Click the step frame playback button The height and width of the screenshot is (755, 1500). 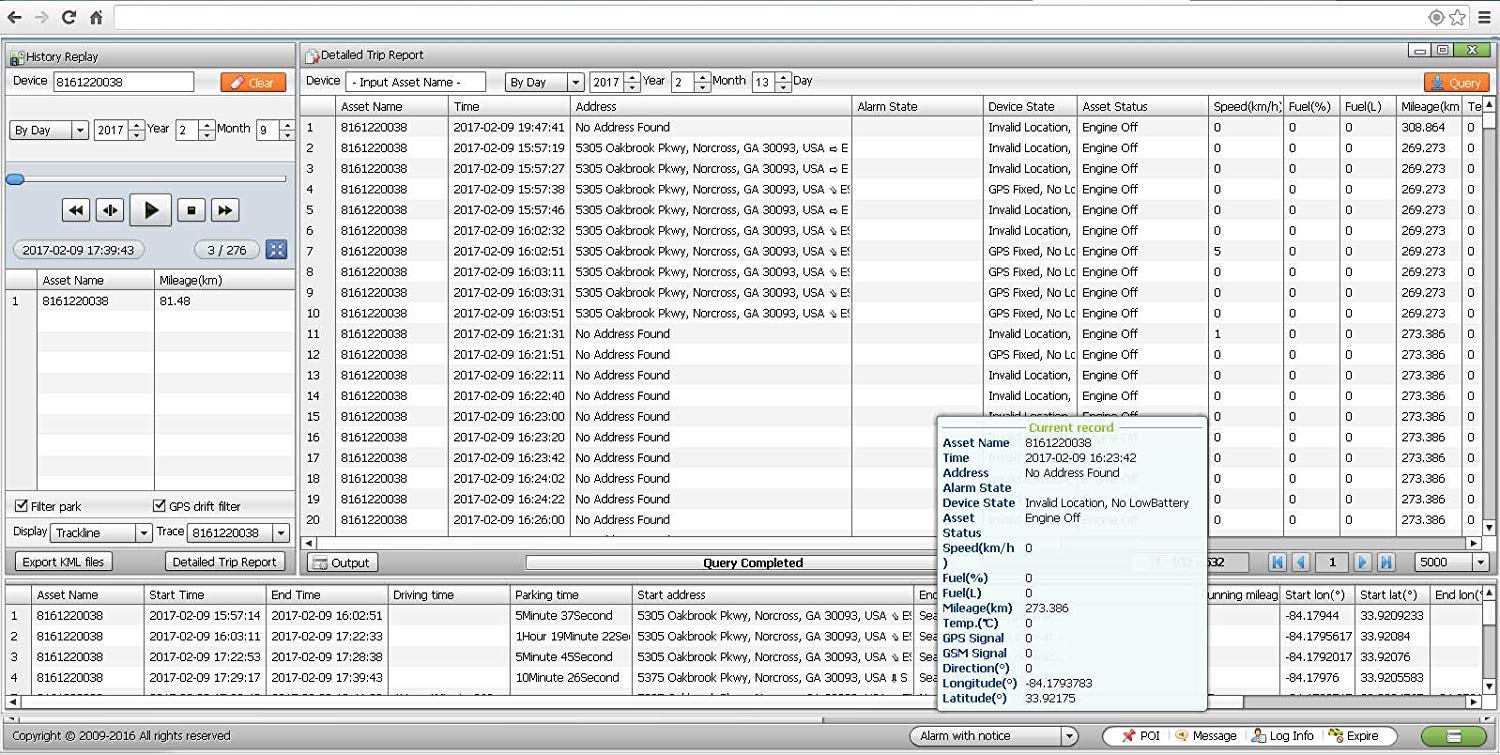[110, 210]
